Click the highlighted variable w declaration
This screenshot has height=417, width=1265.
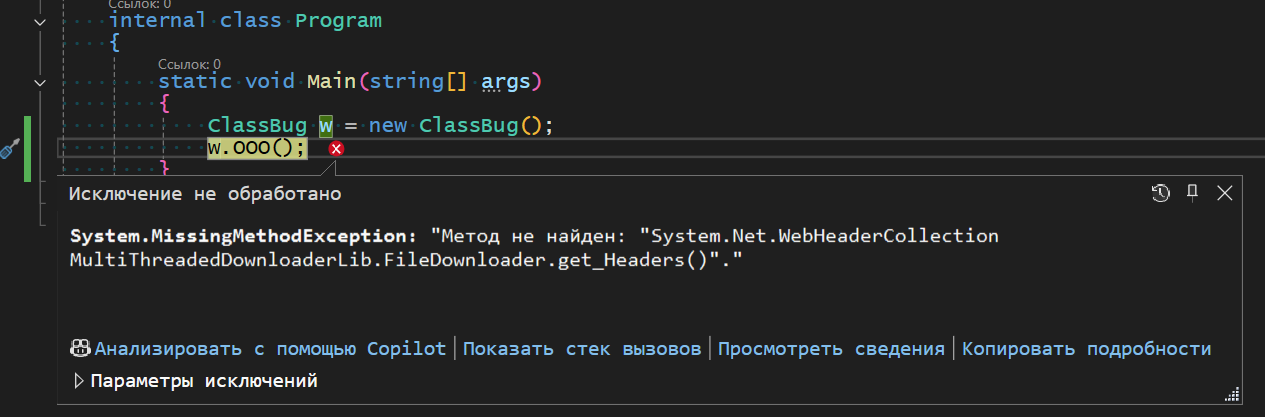326,126
